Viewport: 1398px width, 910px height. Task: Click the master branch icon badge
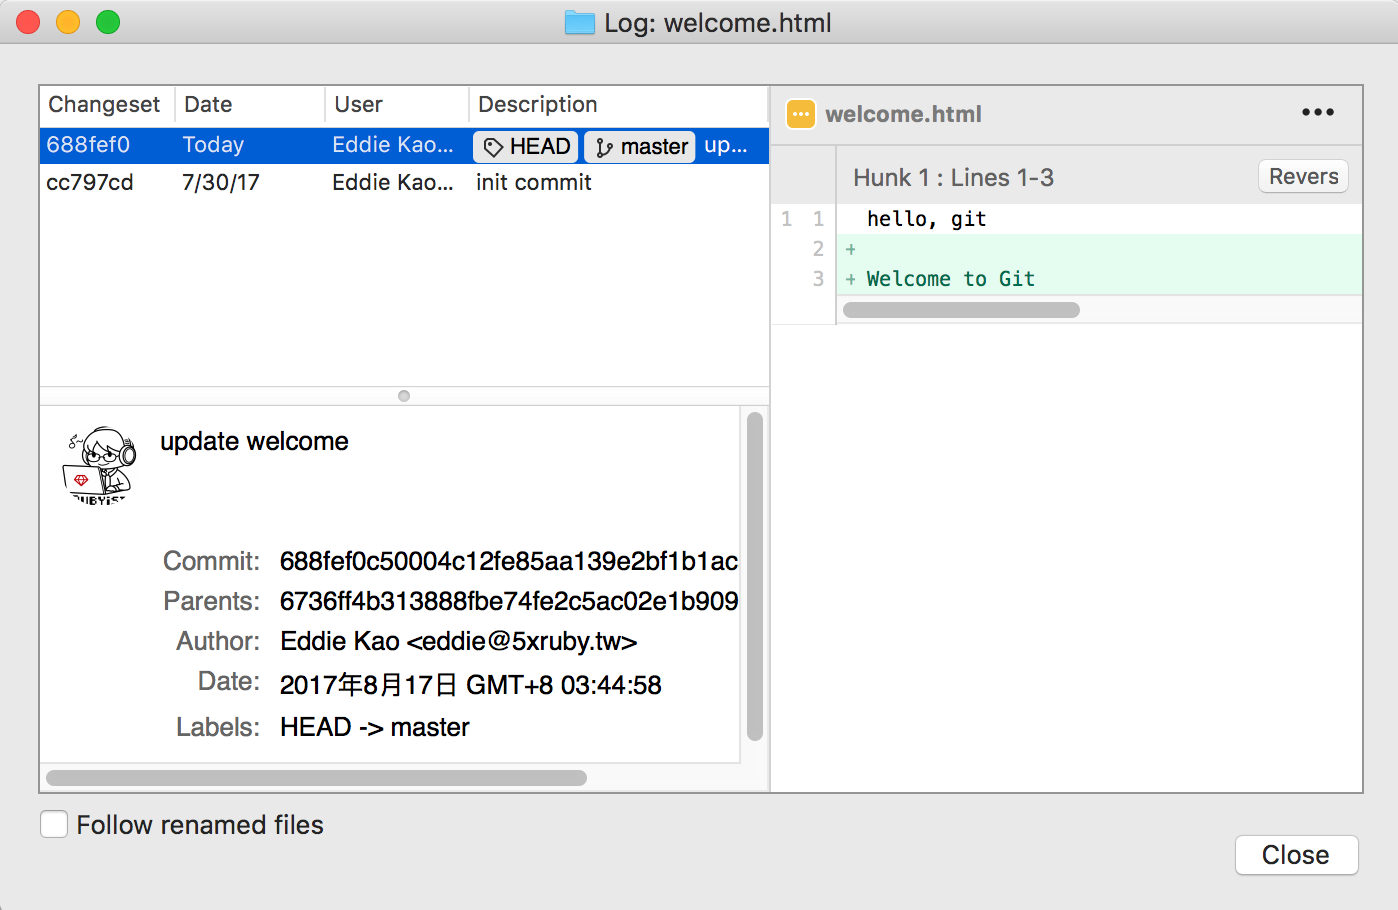tap(604, 148)
